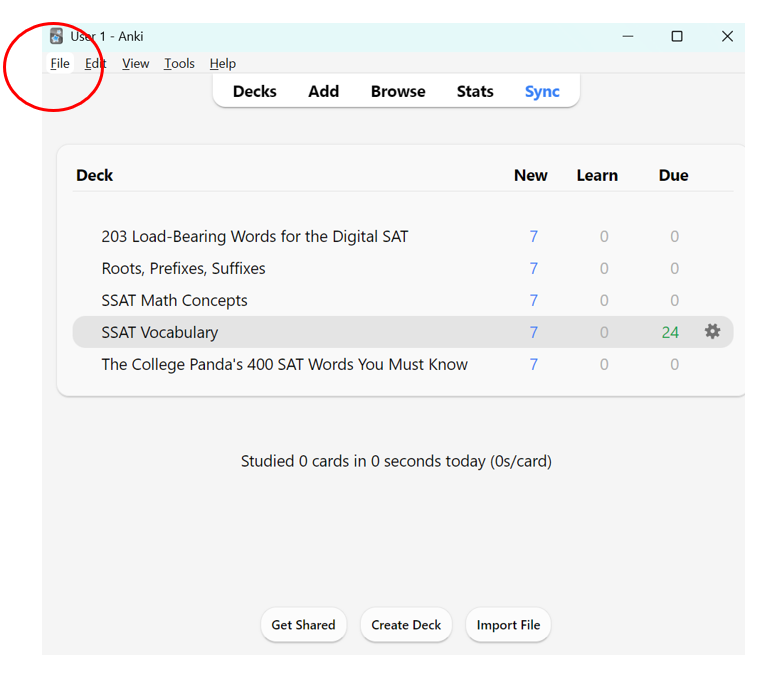Click the Due count 0 for SSAT Math Concepts
Viewport: 774px width, 681px height.
pos(674,301)
